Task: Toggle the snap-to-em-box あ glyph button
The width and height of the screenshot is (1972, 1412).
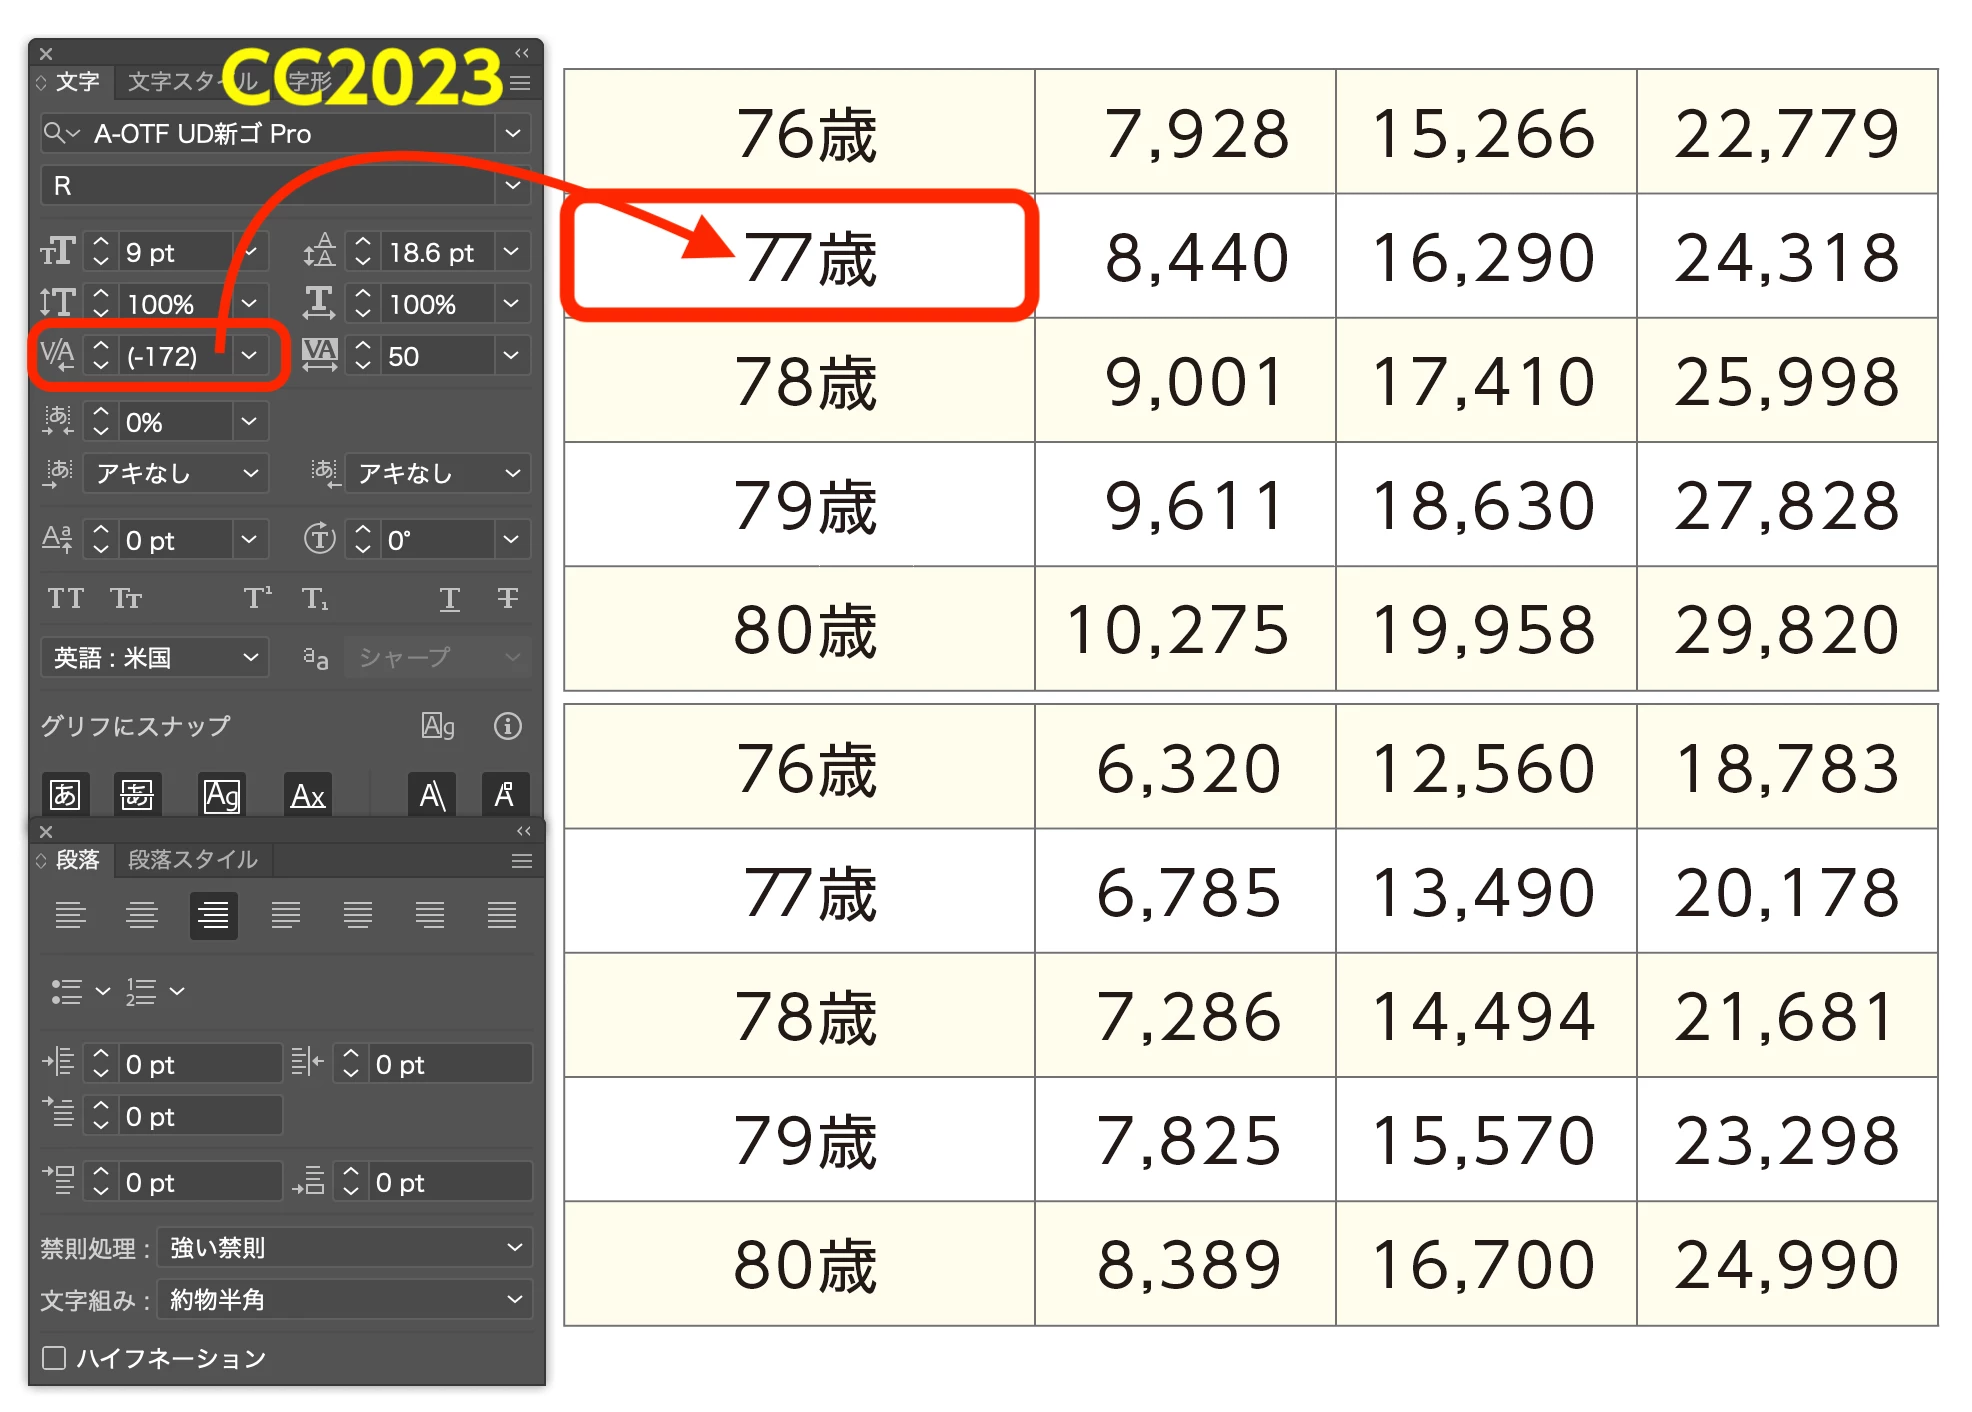Action: (65, 796)
